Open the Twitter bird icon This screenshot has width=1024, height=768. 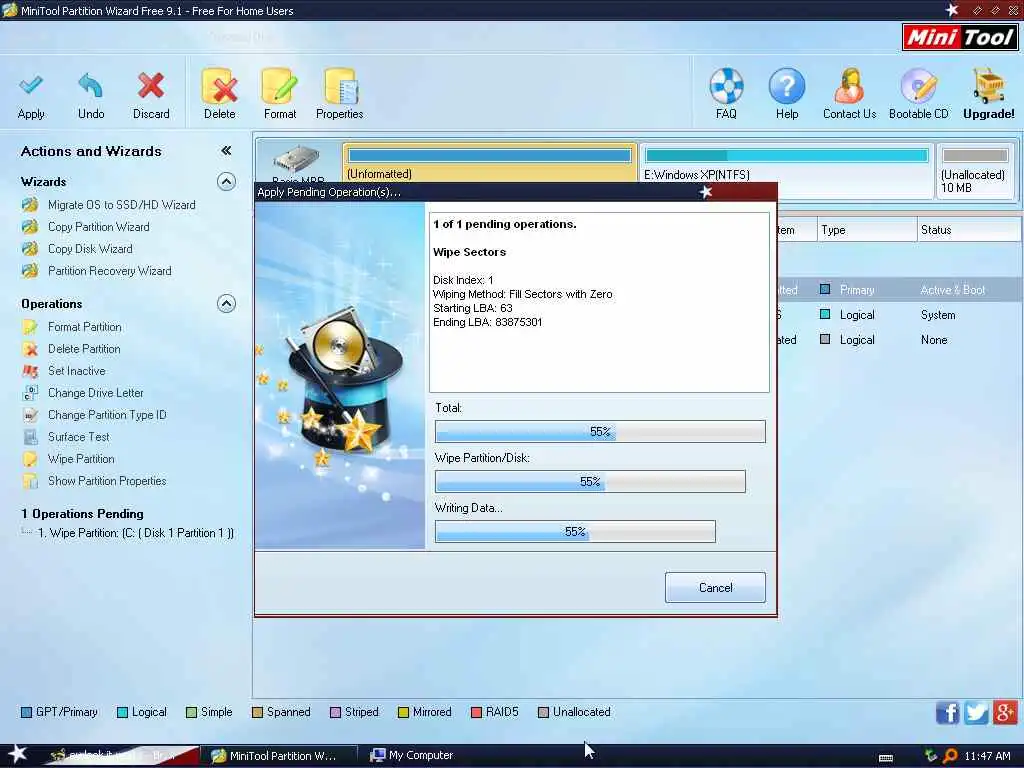point(976,712)
